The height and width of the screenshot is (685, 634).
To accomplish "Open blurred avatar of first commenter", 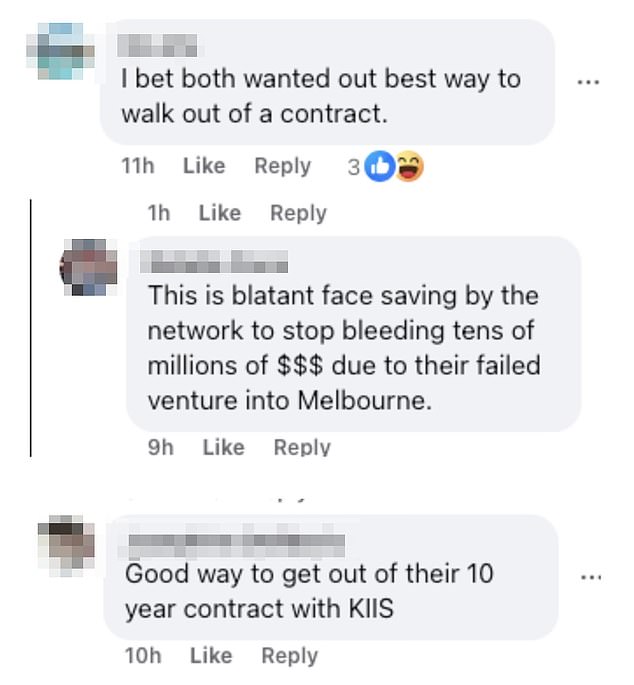I will 60,51.
